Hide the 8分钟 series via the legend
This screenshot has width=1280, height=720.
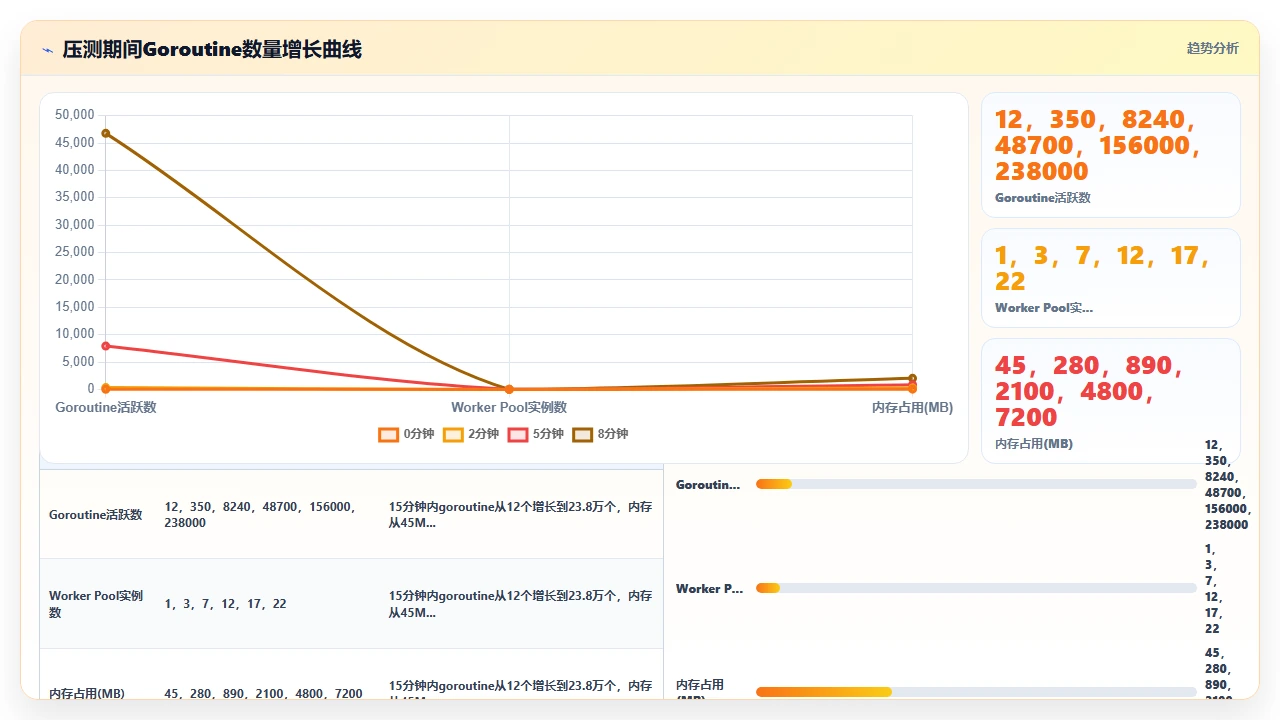click(600, 434)
